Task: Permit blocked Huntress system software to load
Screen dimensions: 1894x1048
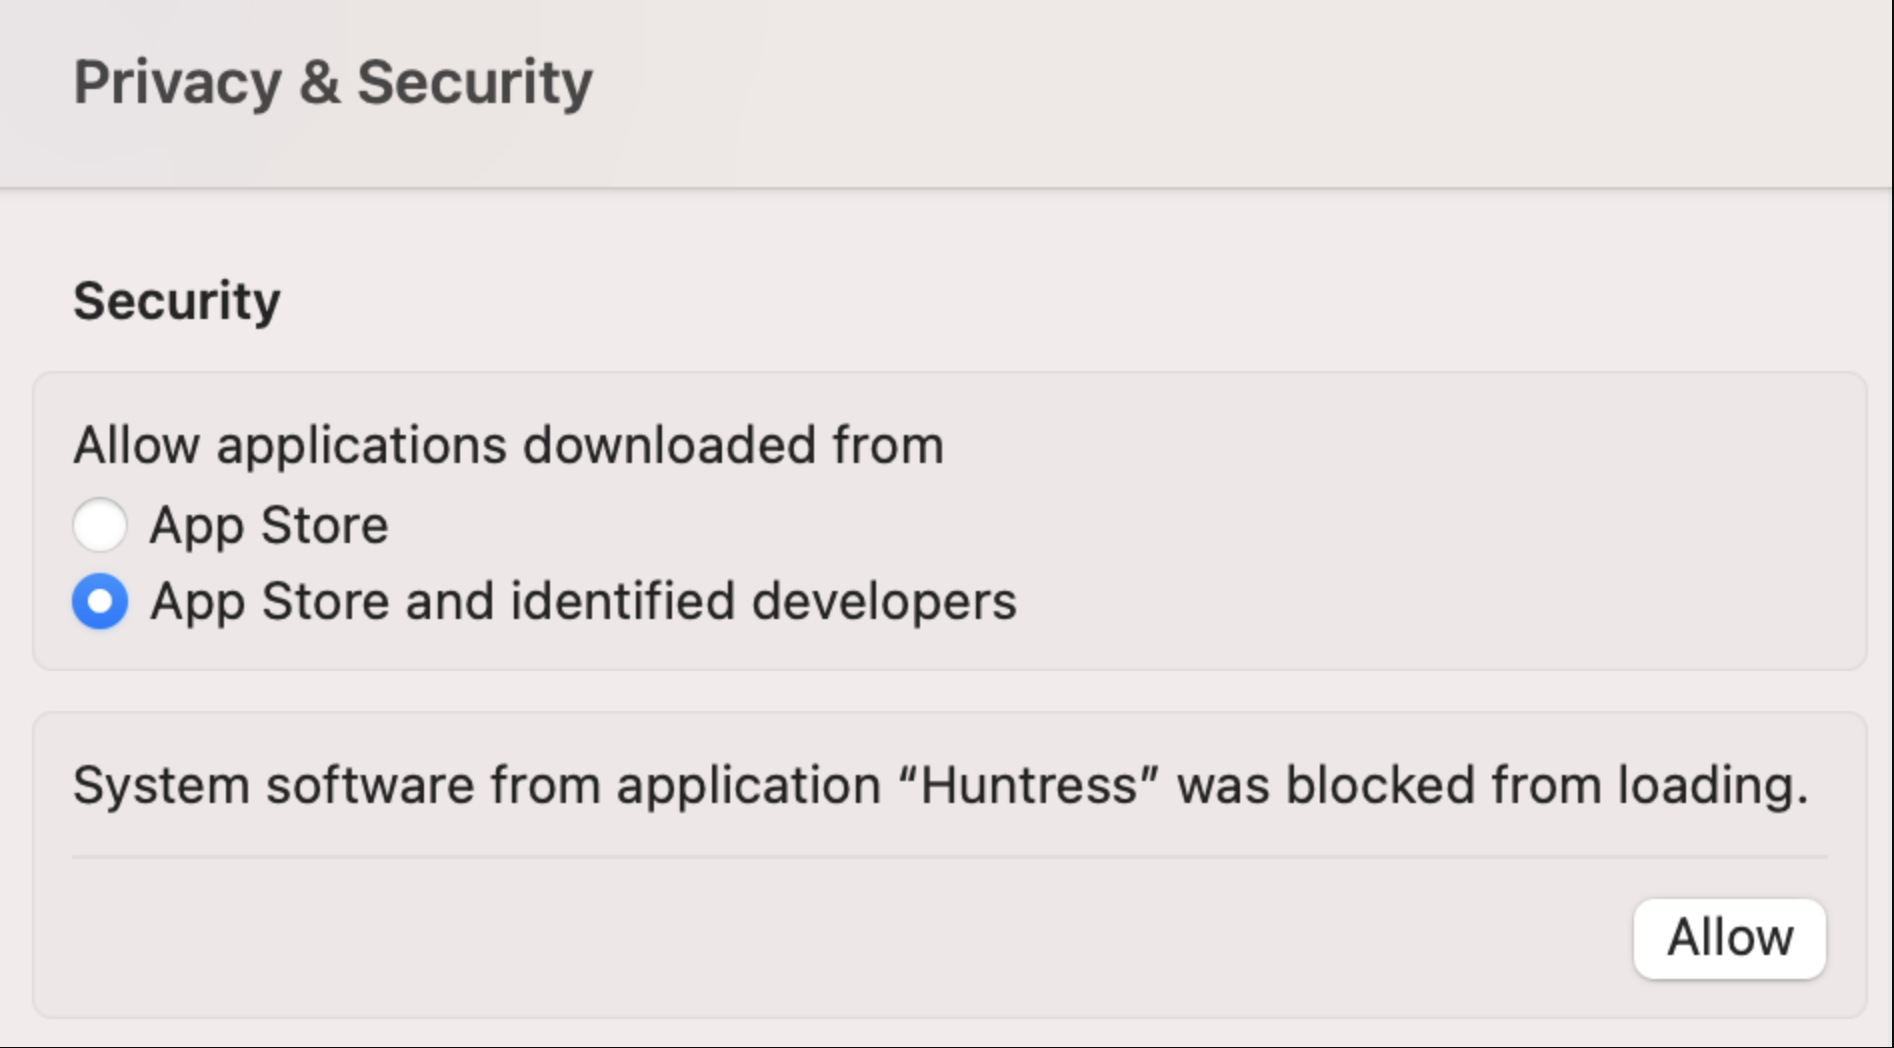Action: point(1727,936)
